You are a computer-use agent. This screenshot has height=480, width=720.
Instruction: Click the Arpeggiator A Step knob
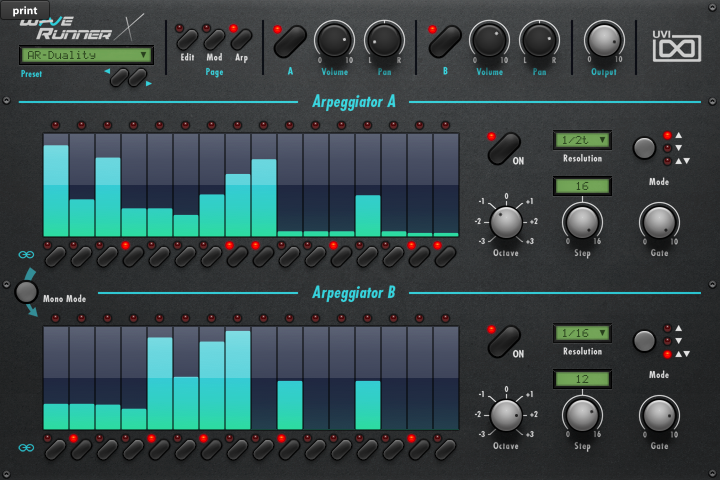coord(582,222)
